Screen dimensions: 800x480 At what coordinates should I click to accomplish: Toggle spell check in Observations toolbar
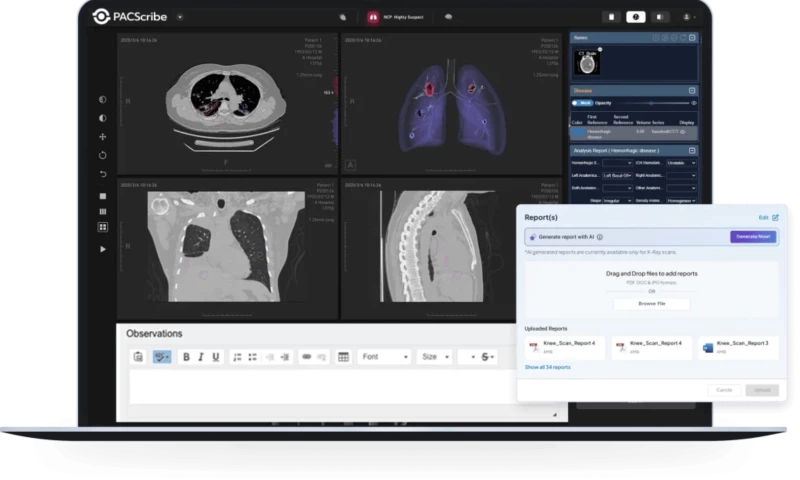coord(162,357)
